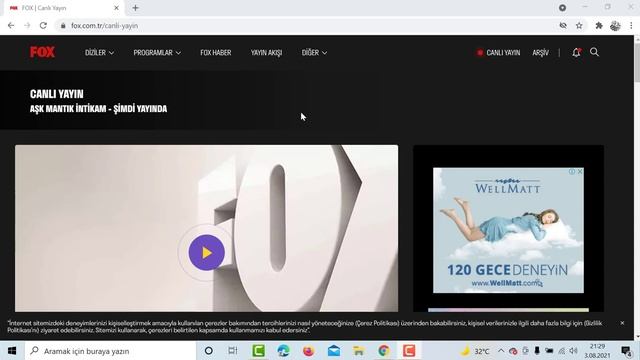Select the FOX | Canlı Yayın browser tab

(63, 8)
